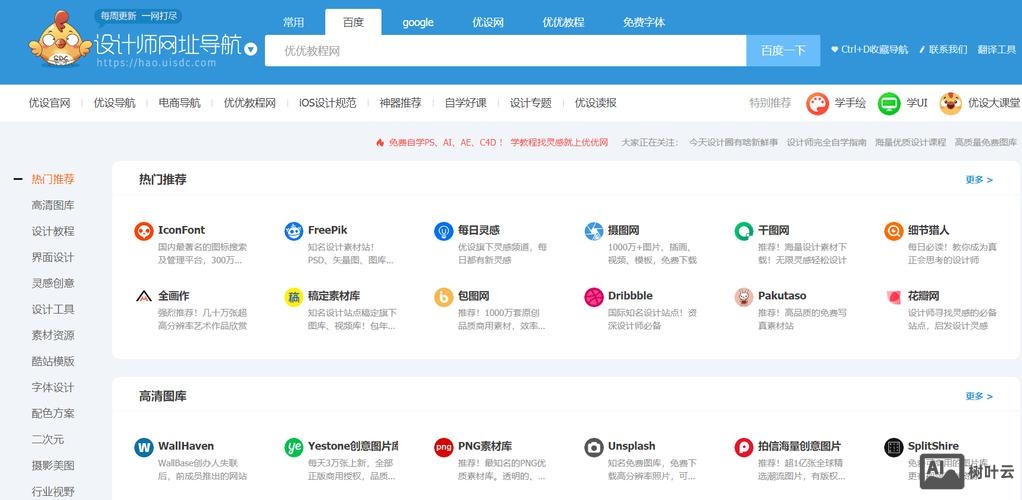This screenshot has height=500, width=1022.
Task: Open the 拍信 red P icon
Action: click(744, 447)
